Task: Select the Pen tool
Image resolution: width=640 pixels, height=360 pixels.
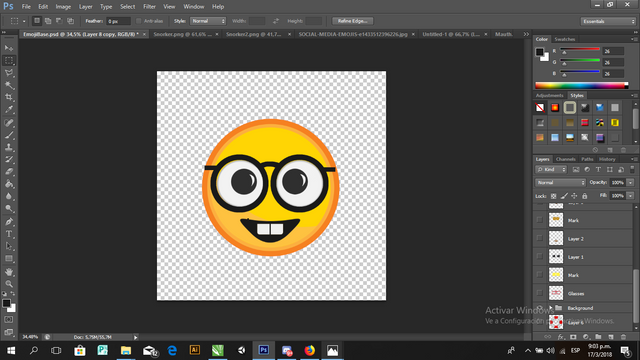Action: [x=9, y=222]
